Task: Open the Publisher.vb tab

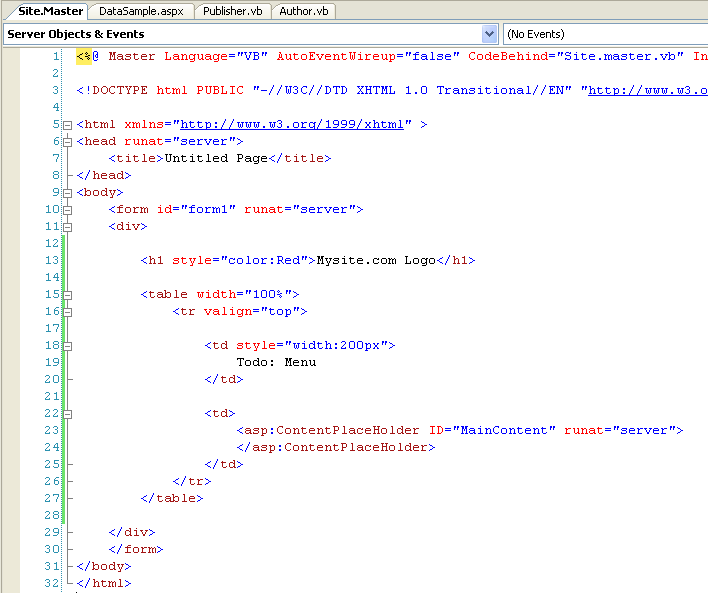Action: 231,11
